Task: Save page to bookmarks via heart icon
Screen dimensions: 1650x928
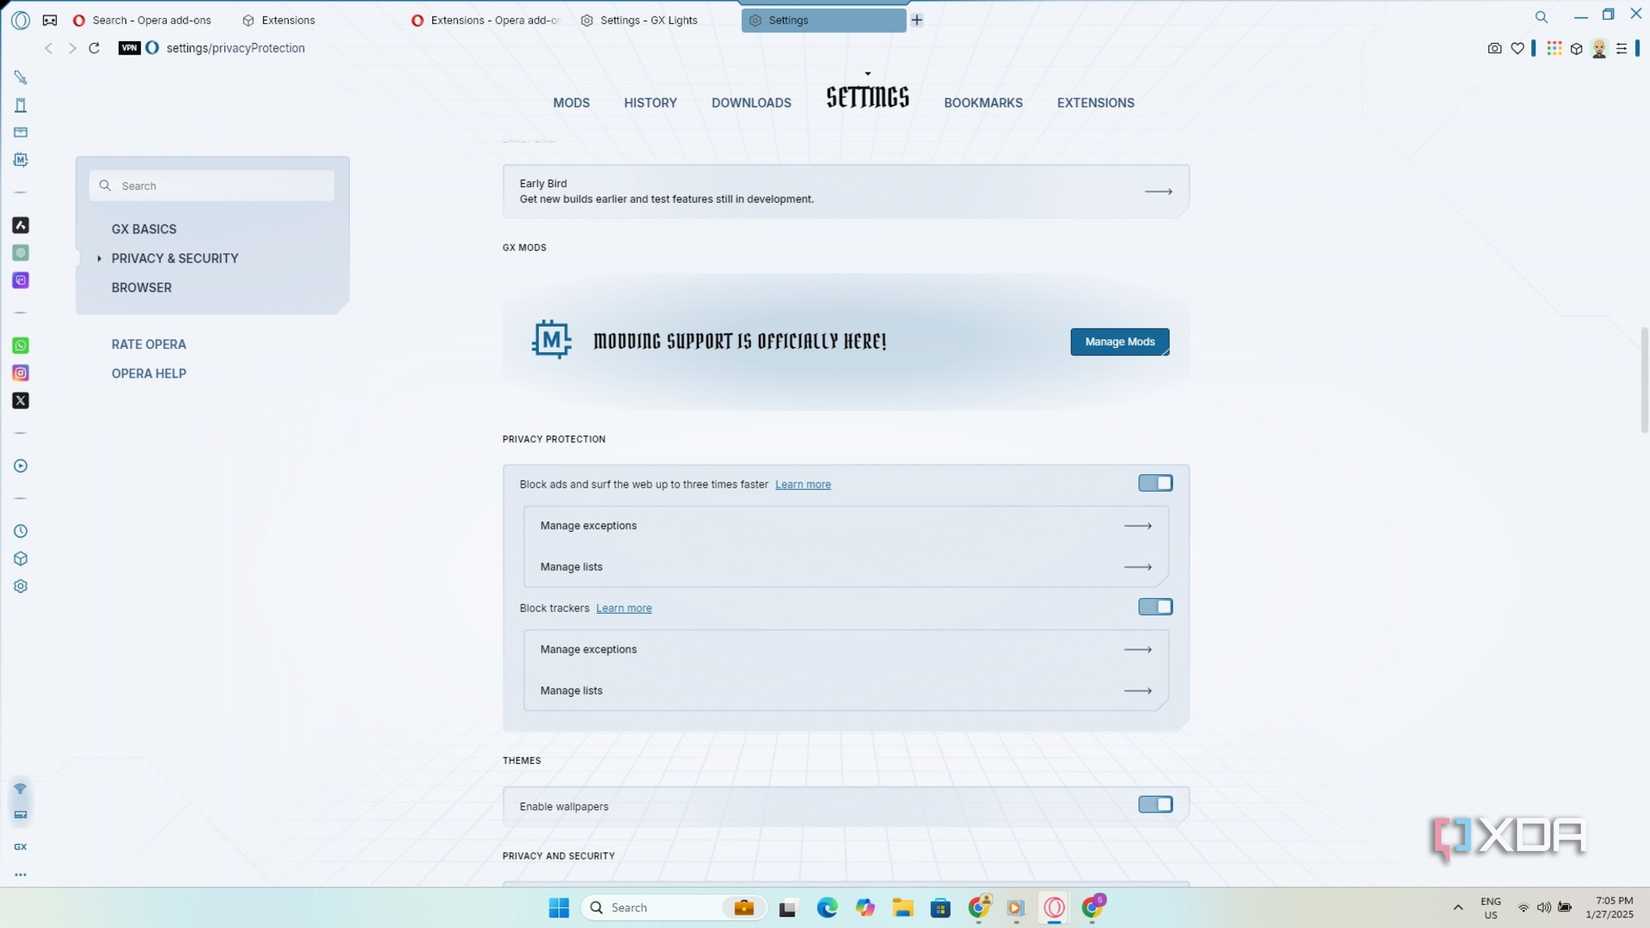Action: (1517, 47)
